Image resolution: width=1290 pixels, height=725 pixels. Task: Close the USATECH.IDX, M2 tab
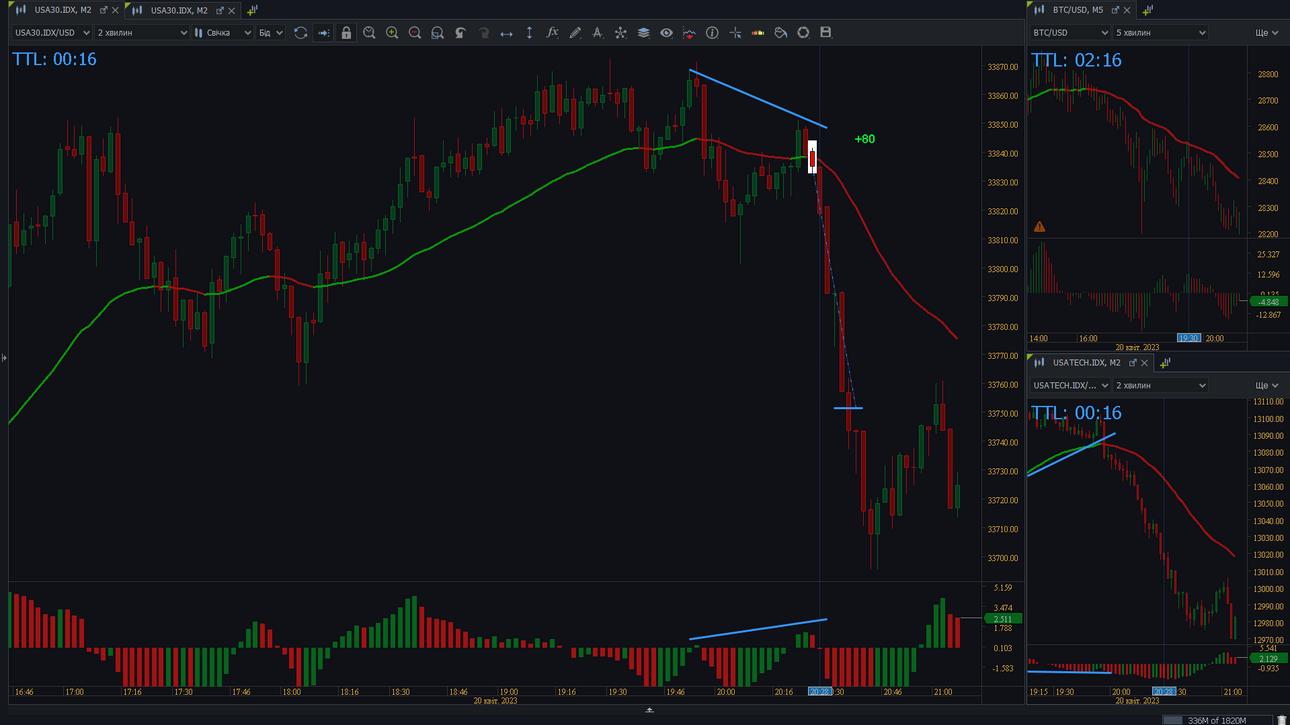pos(1145,362)
